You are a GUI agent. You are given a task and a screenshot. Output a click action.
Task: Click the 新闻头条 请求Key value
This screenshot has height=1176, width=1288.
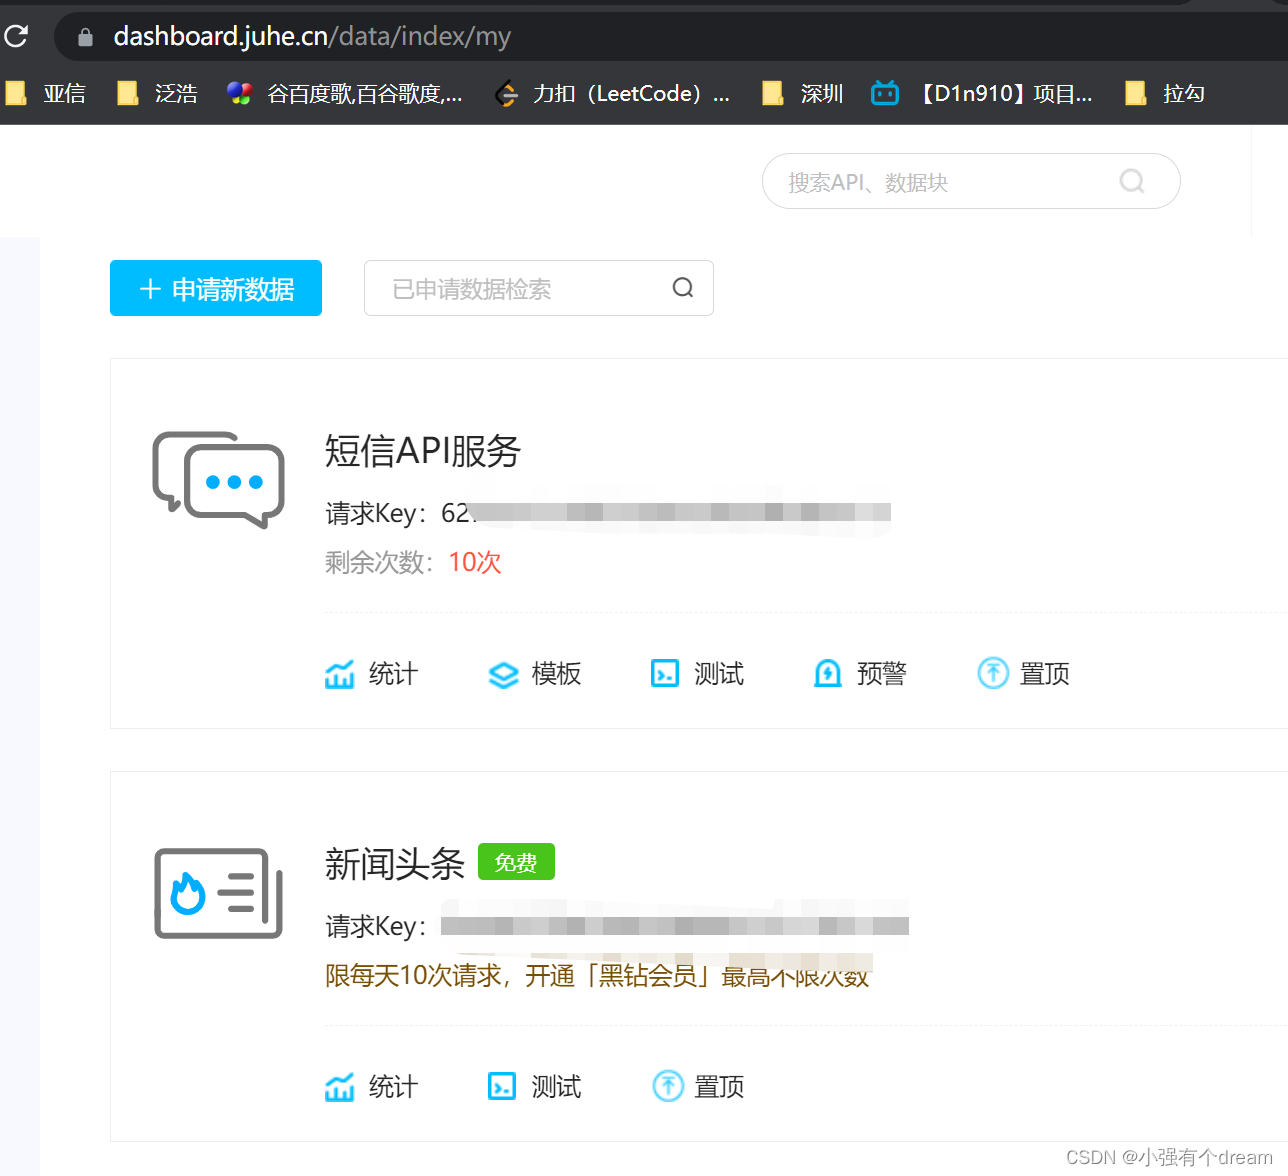pos(675,926)
